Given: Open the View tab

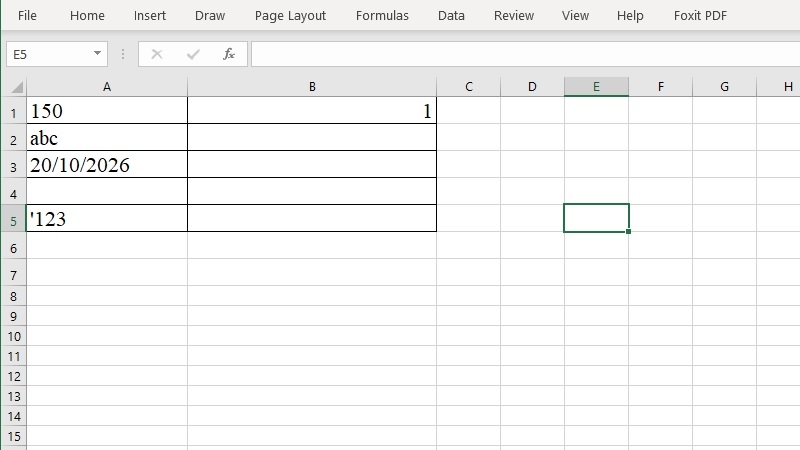Looking at the screenshot, I should click(x=575, y=16).
